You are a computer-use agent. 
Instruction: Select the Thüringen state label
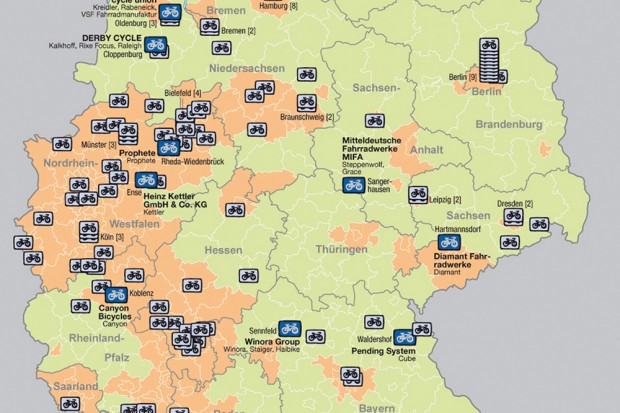336,249
